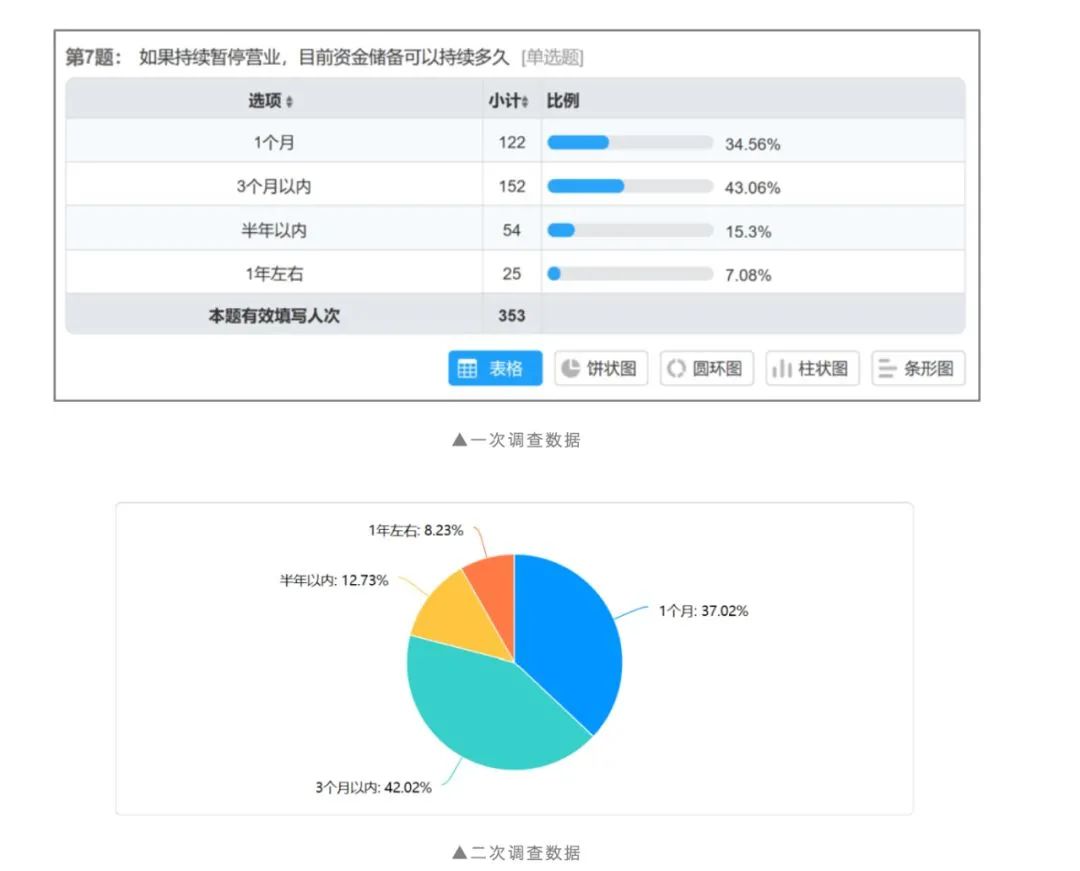Viewport: 1080px width, 871px height.
Task: Click the 本题有效填写人次 row label
Action: pos(274,315)
